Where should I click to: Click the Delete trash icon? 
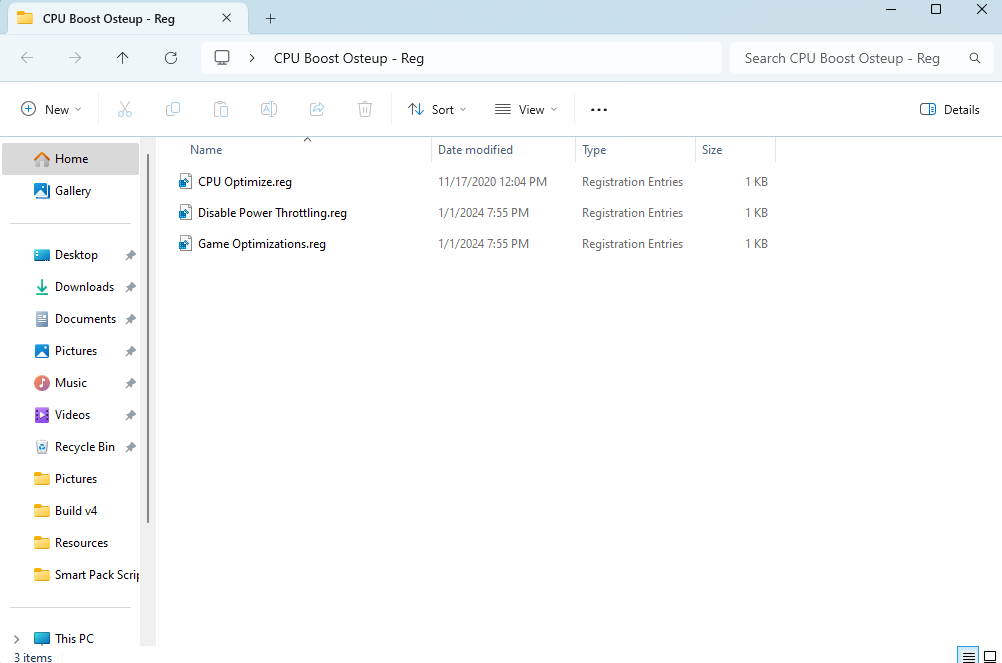click(x=365, y=109)
